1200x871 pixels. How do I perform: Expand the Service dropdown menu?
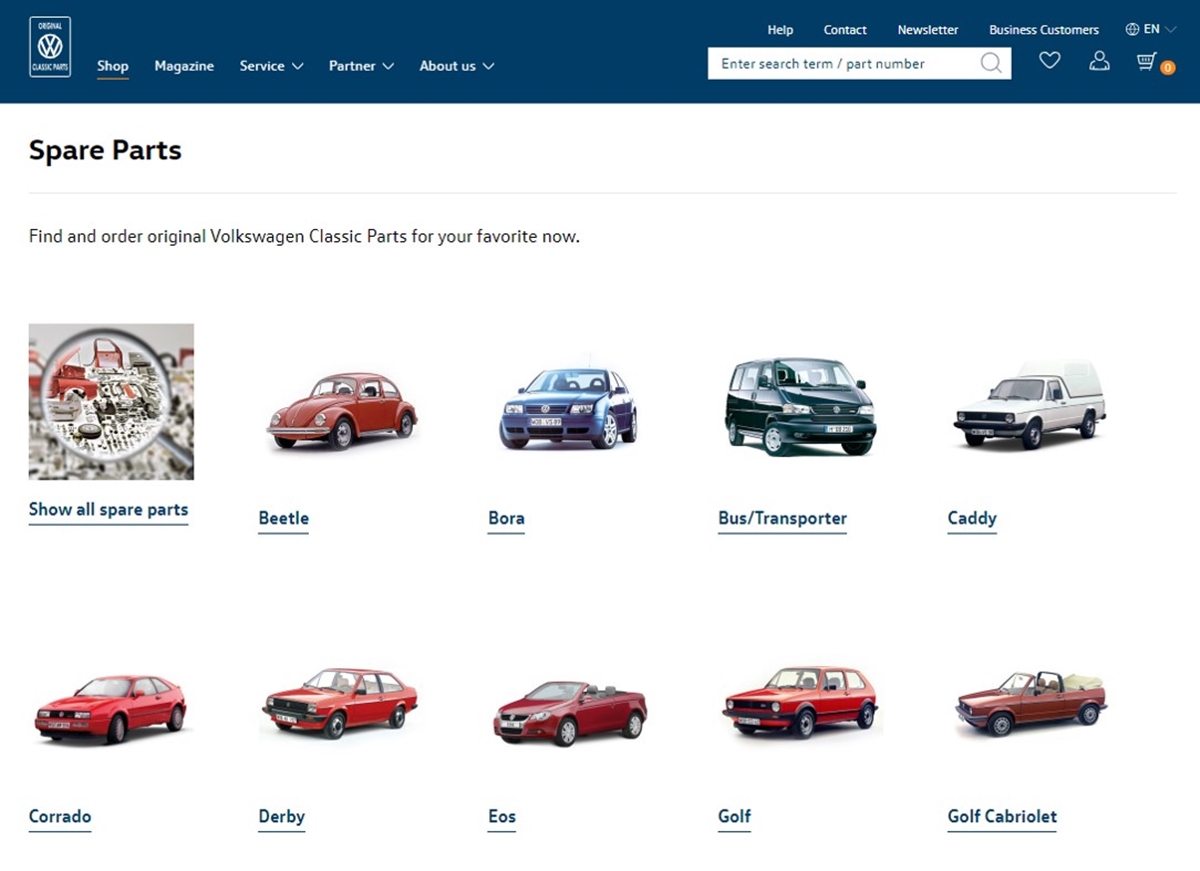point(271,66)
